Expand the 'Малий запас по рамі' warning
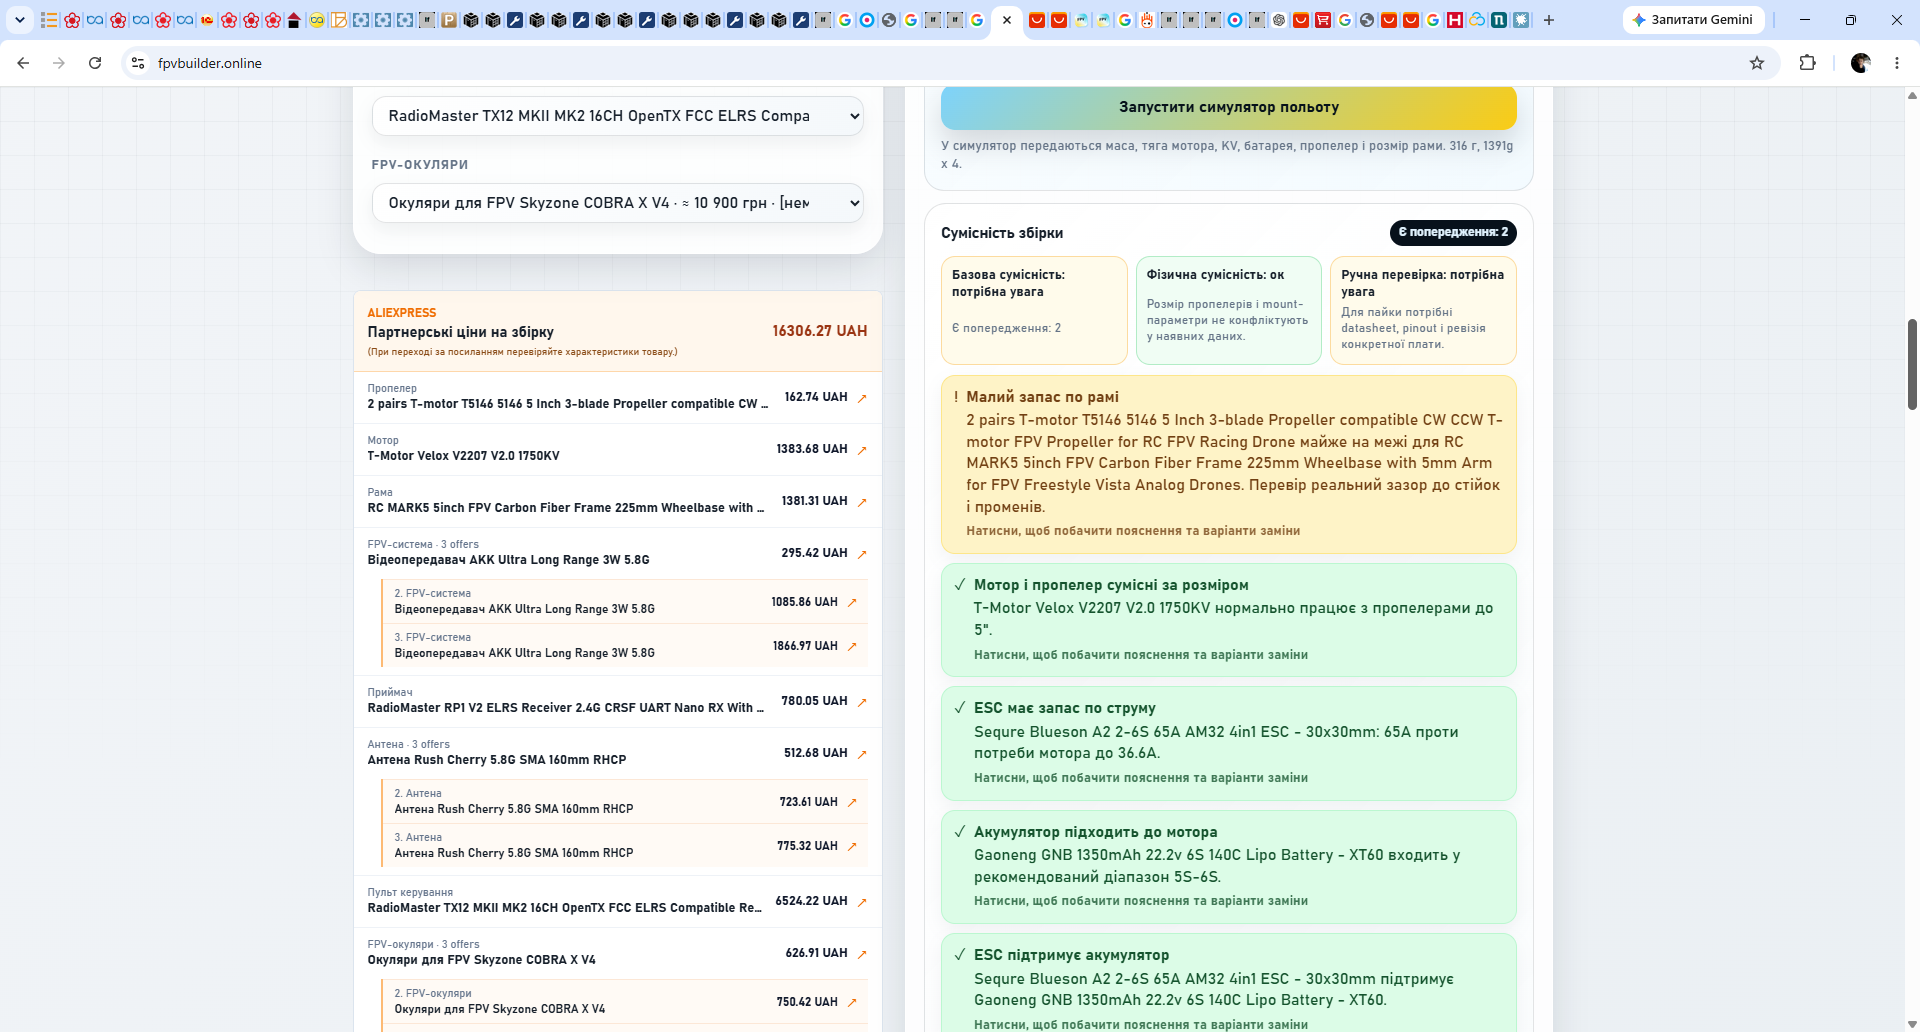The image size is (1920, 1032). (x=1229, y=464)
